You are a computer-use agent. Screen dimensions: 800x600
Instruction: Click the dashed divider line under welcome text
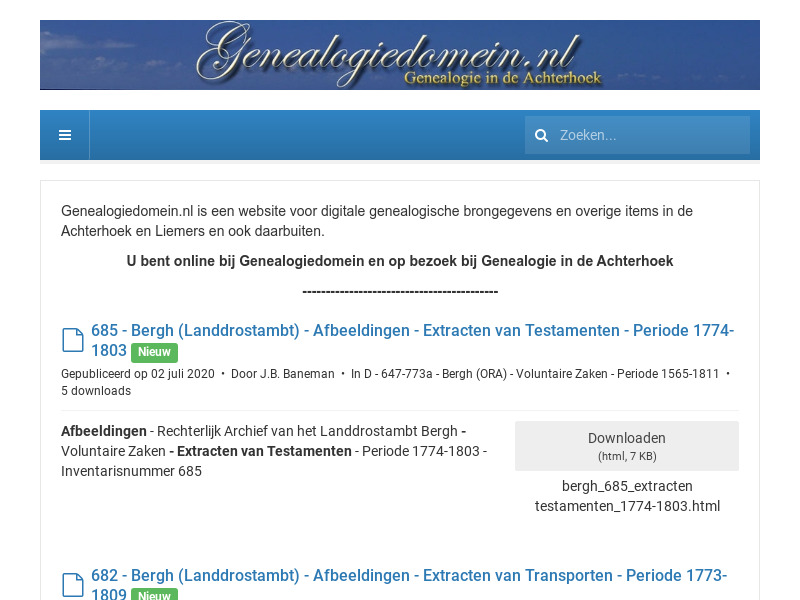point(400,290)
